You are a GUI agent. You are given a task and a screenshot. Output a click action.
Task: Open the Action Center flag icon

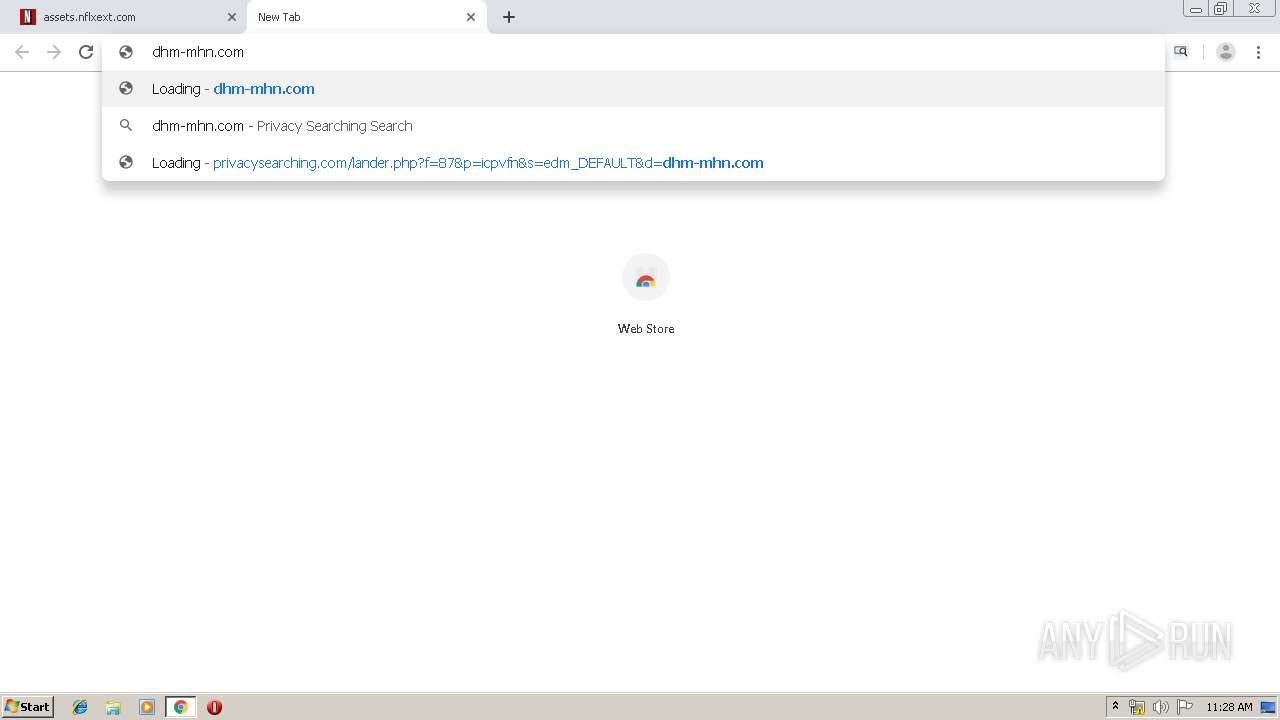[1185, 707]
